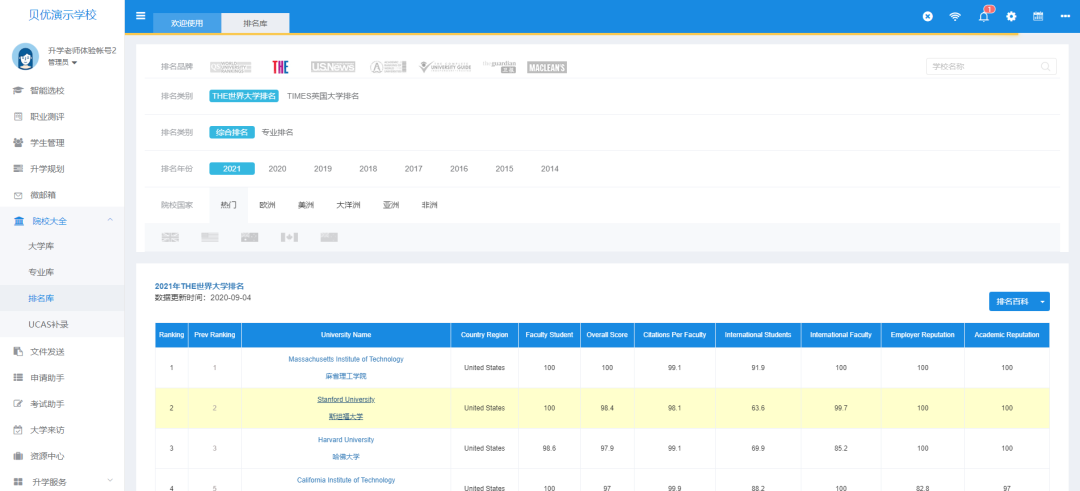The width and height of the screenshot is (1080, 491).
Task: Click the circled X icon in header
Action: [x=928, y=17]
